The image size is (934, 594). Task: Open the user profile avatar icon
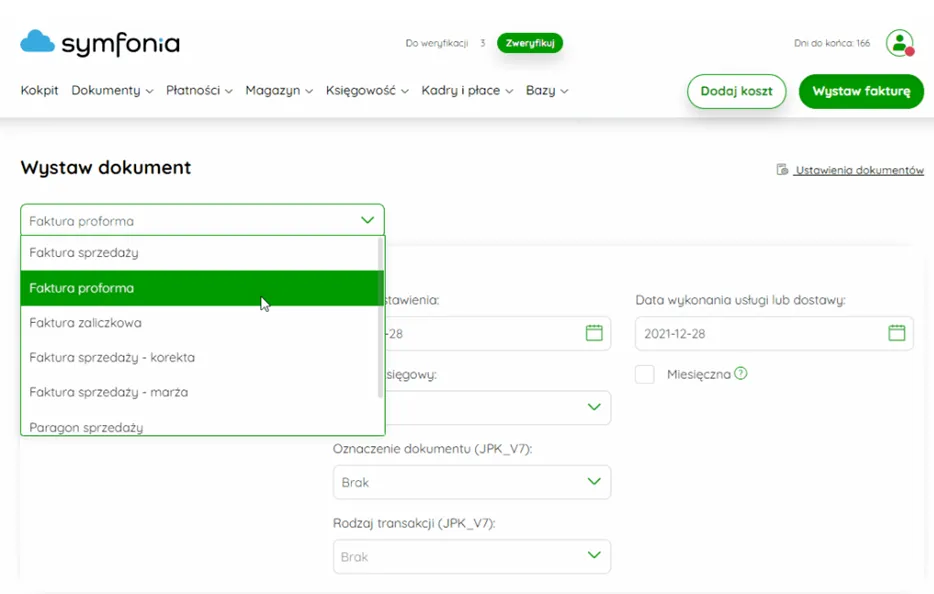pos(900,43)
